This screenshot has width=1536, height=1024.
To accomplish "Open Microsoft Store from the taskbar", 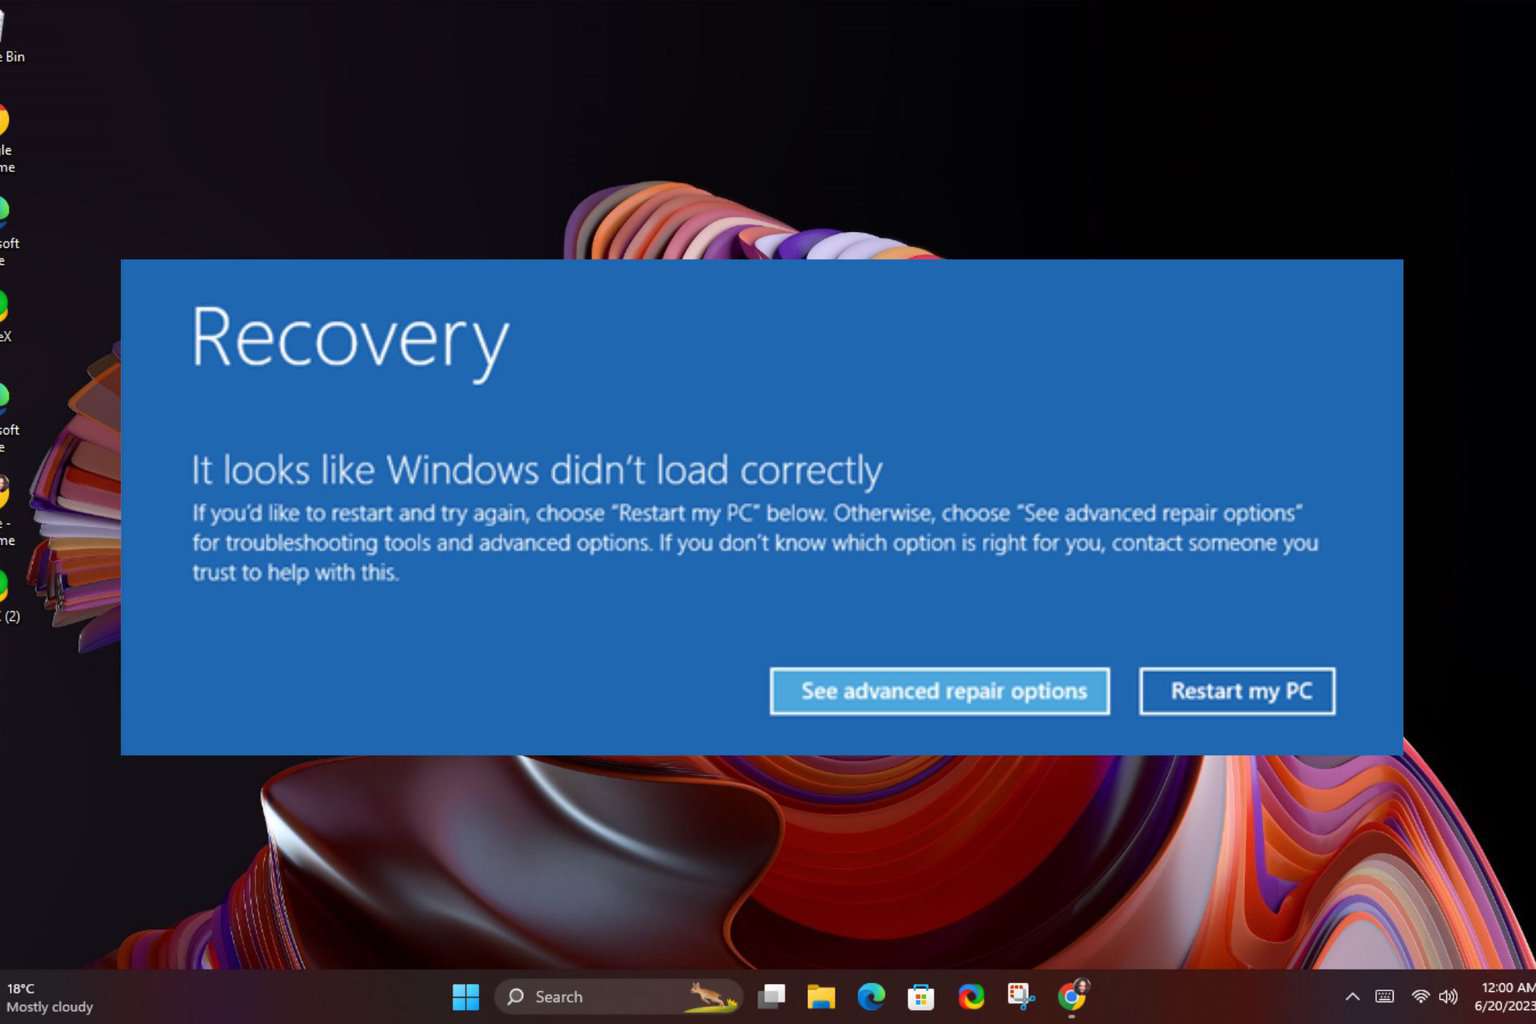I will tap(921, 997).
